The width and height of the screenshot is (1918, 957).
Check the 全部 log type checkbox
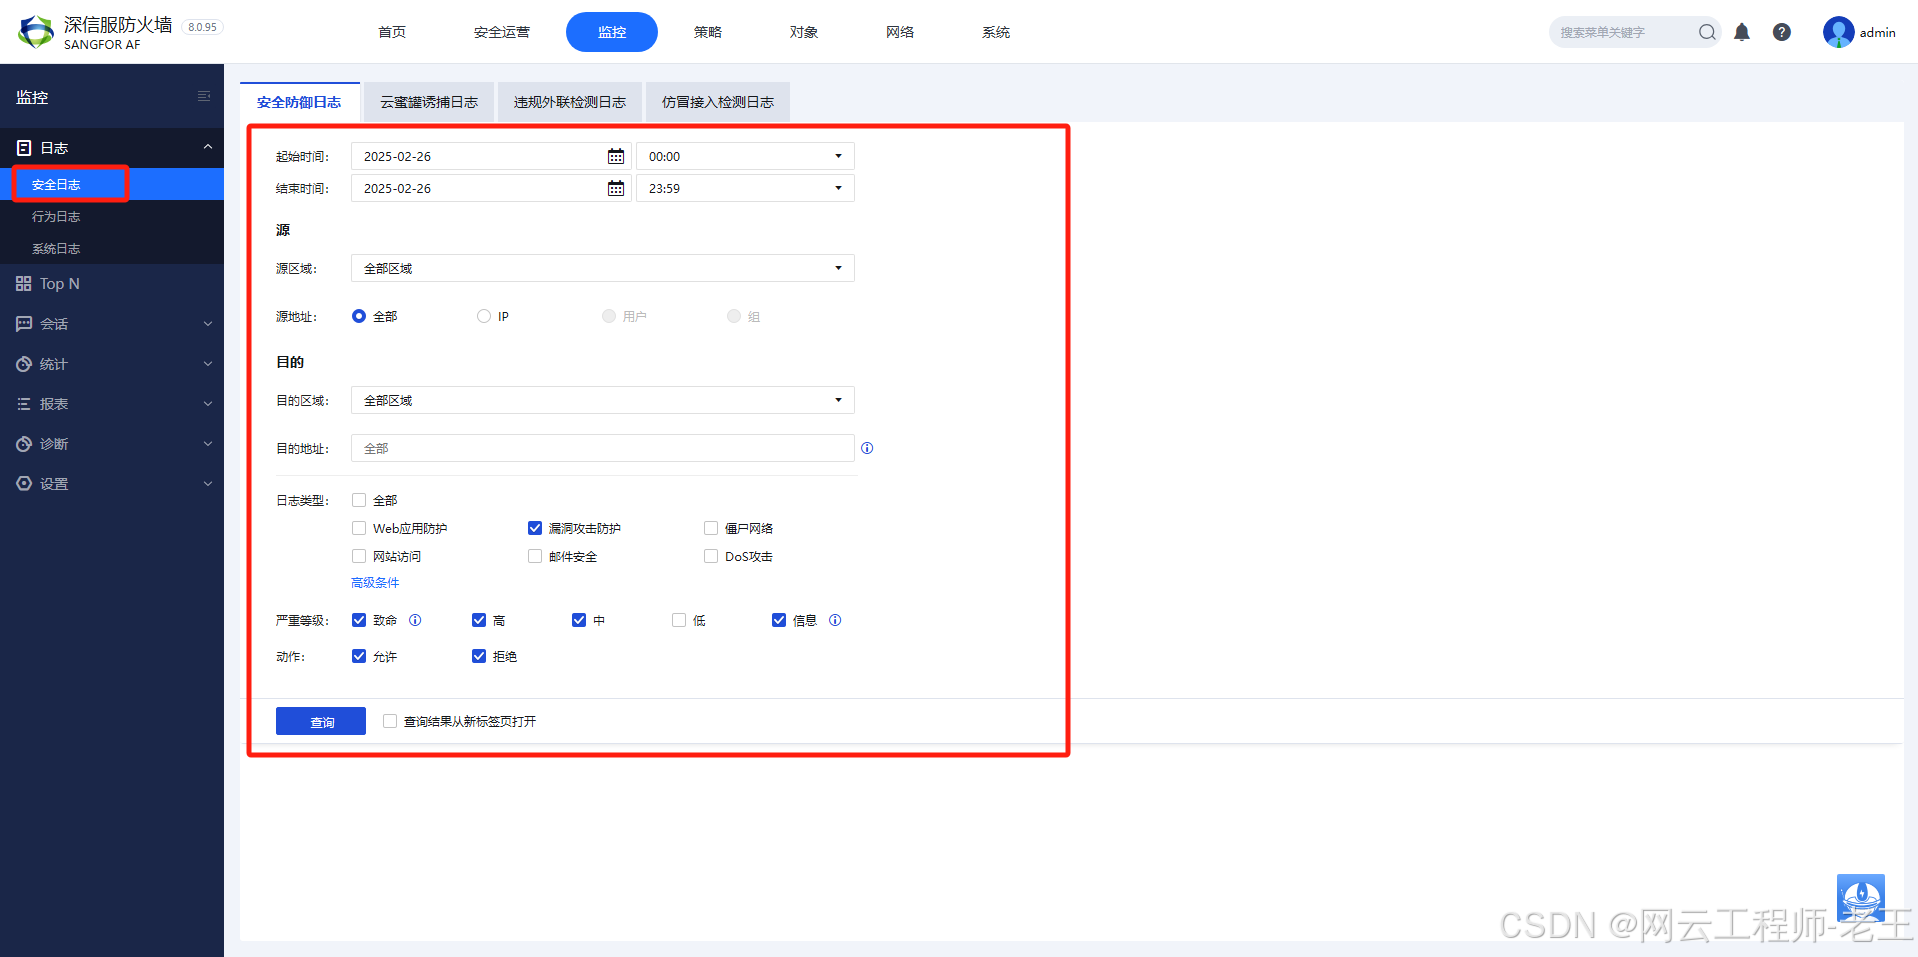pyautogui.click(x=359, y=500)
